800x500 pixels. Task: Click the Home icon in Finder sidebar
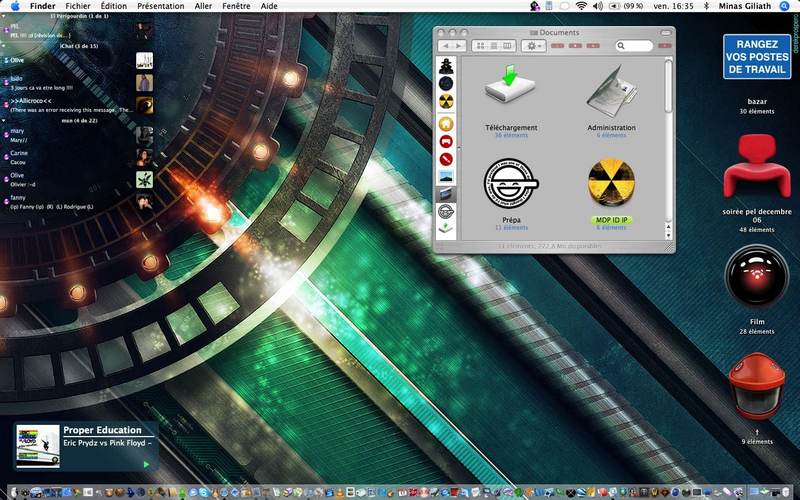tap(446, 123)
